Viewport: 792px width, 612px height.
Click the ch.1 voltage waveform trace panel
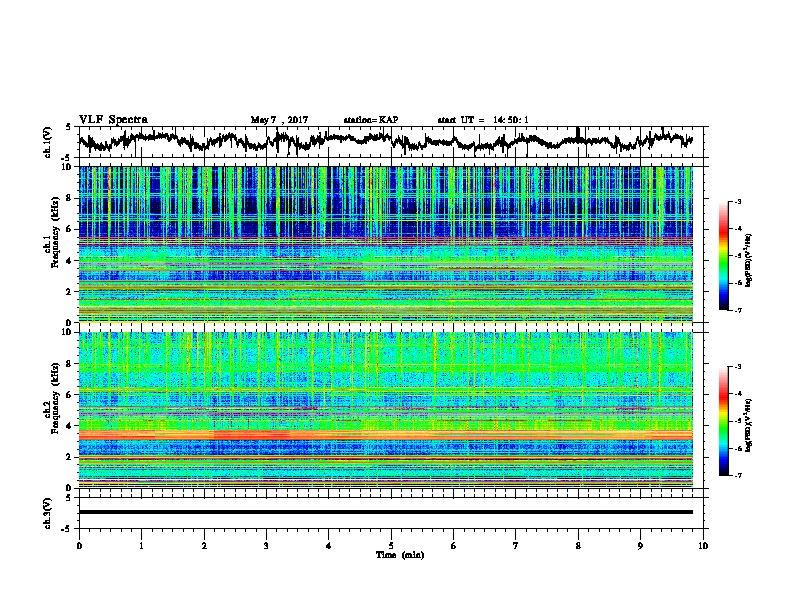pyautogui.click(x=393, y=142)
